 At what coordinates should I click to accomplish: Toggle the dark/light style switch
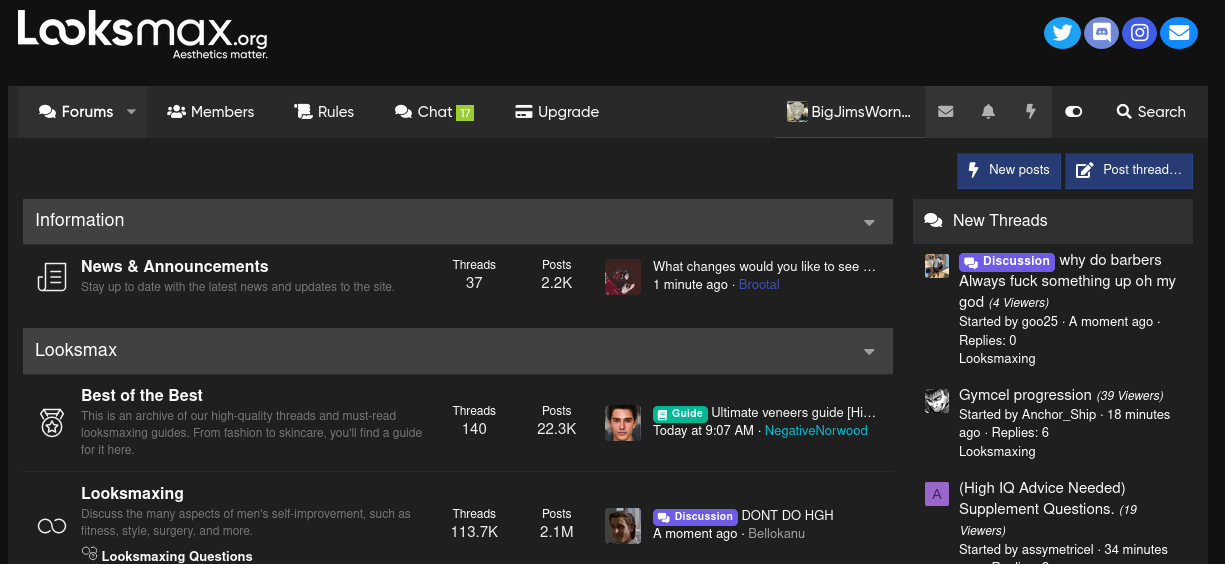pos(1073,112)
